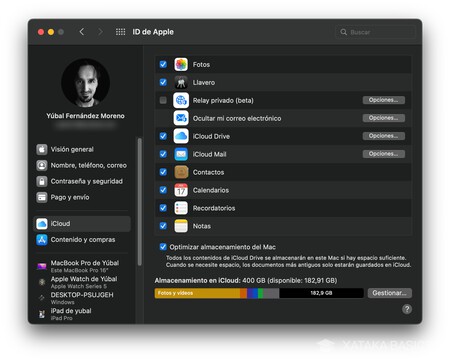Uncheck the Contactos checkbox
Image resolution: width=450 pixels, height=361 pixels.
[x=163, y=172]
